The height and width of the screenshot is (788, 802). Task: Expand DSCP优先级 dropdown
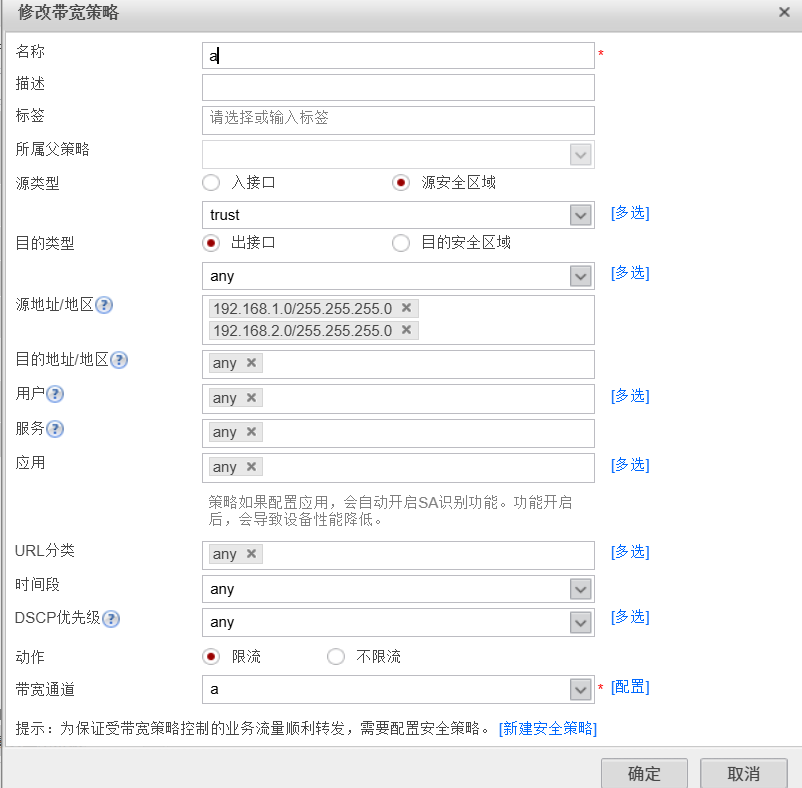tap(581, 623)
